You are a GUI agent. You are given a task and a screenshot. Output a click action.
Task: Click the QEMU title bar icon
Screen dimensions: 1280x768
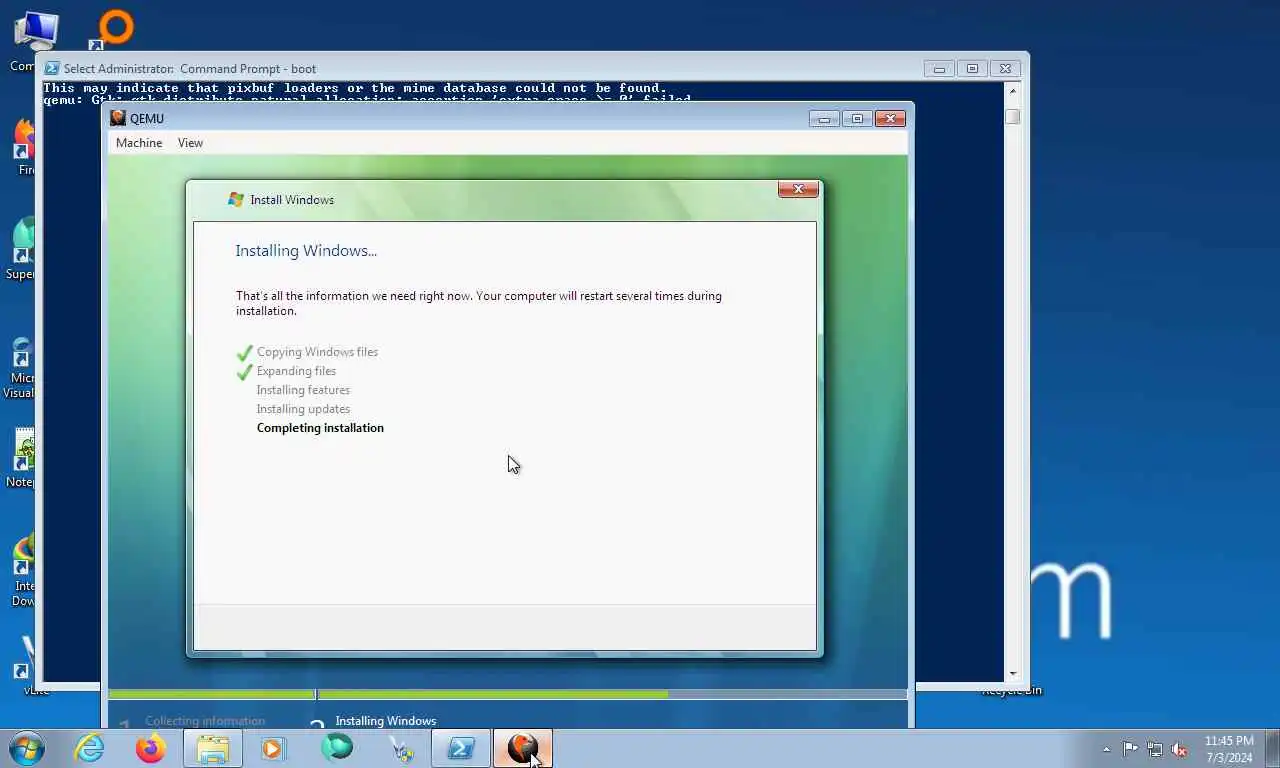point(118,118)
